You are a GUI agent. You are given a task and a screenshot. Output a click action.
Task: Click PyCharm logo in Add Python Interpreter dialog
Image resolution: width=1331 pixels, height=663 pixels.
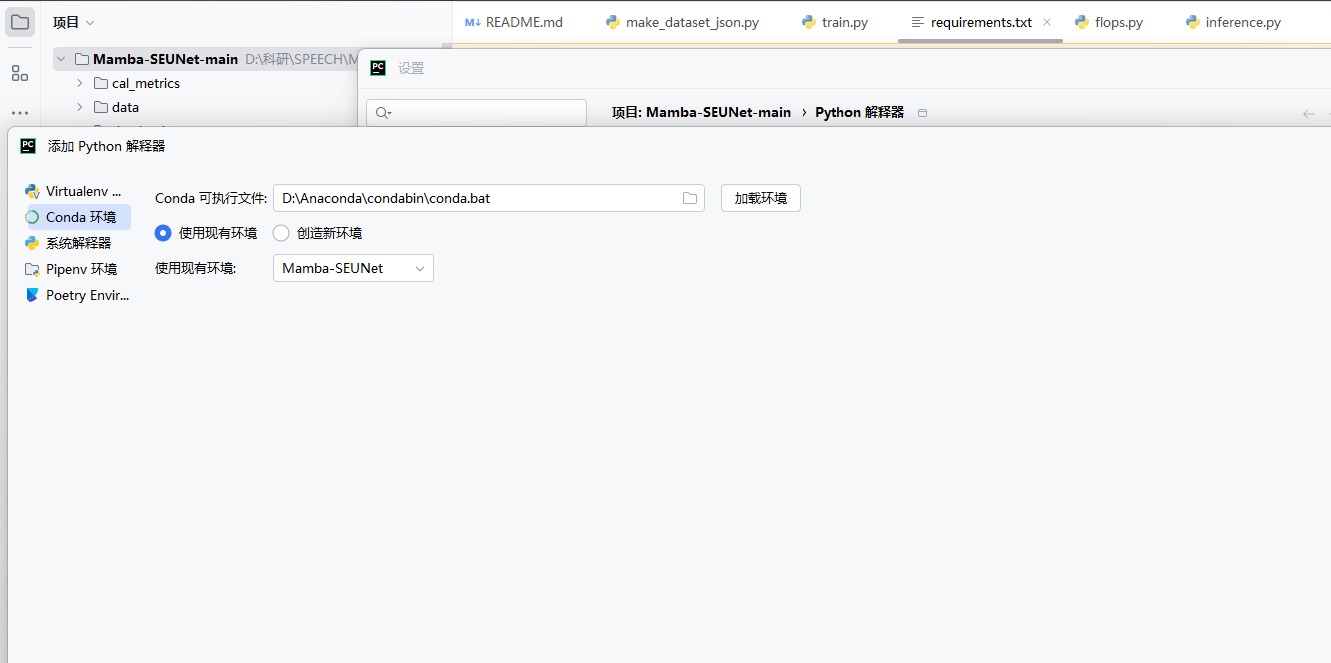tap(28, 146)
